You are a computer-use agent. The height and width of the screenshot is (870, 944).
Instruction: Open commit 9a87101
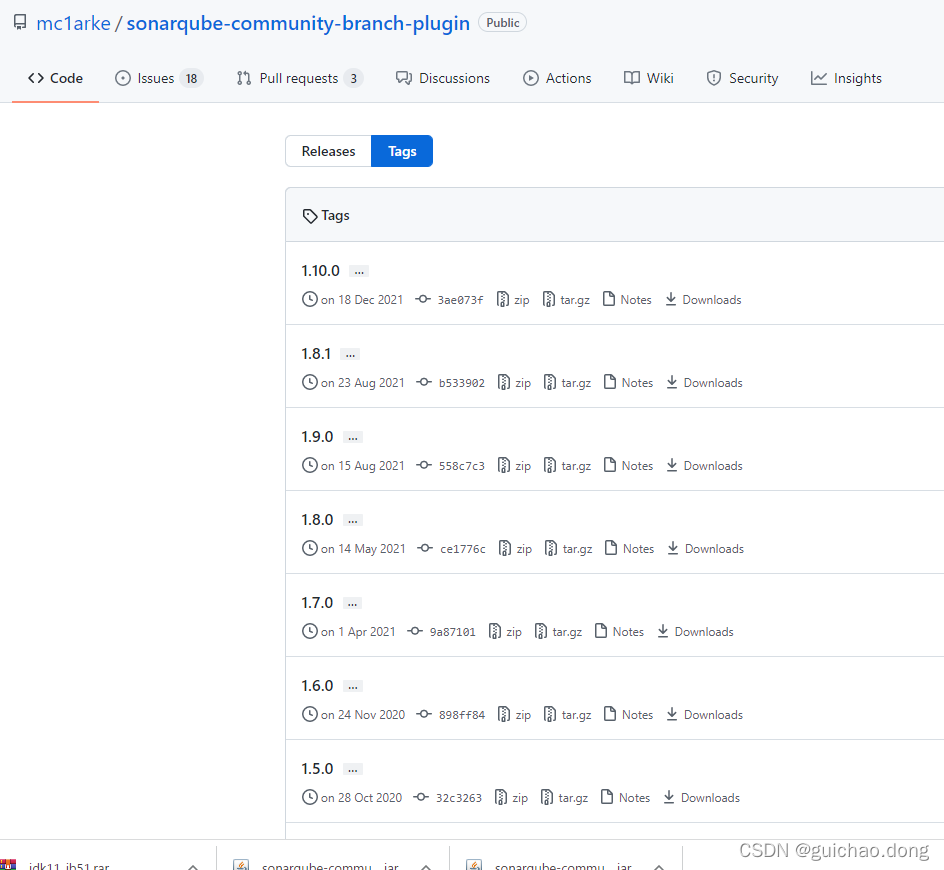(453, 632)
